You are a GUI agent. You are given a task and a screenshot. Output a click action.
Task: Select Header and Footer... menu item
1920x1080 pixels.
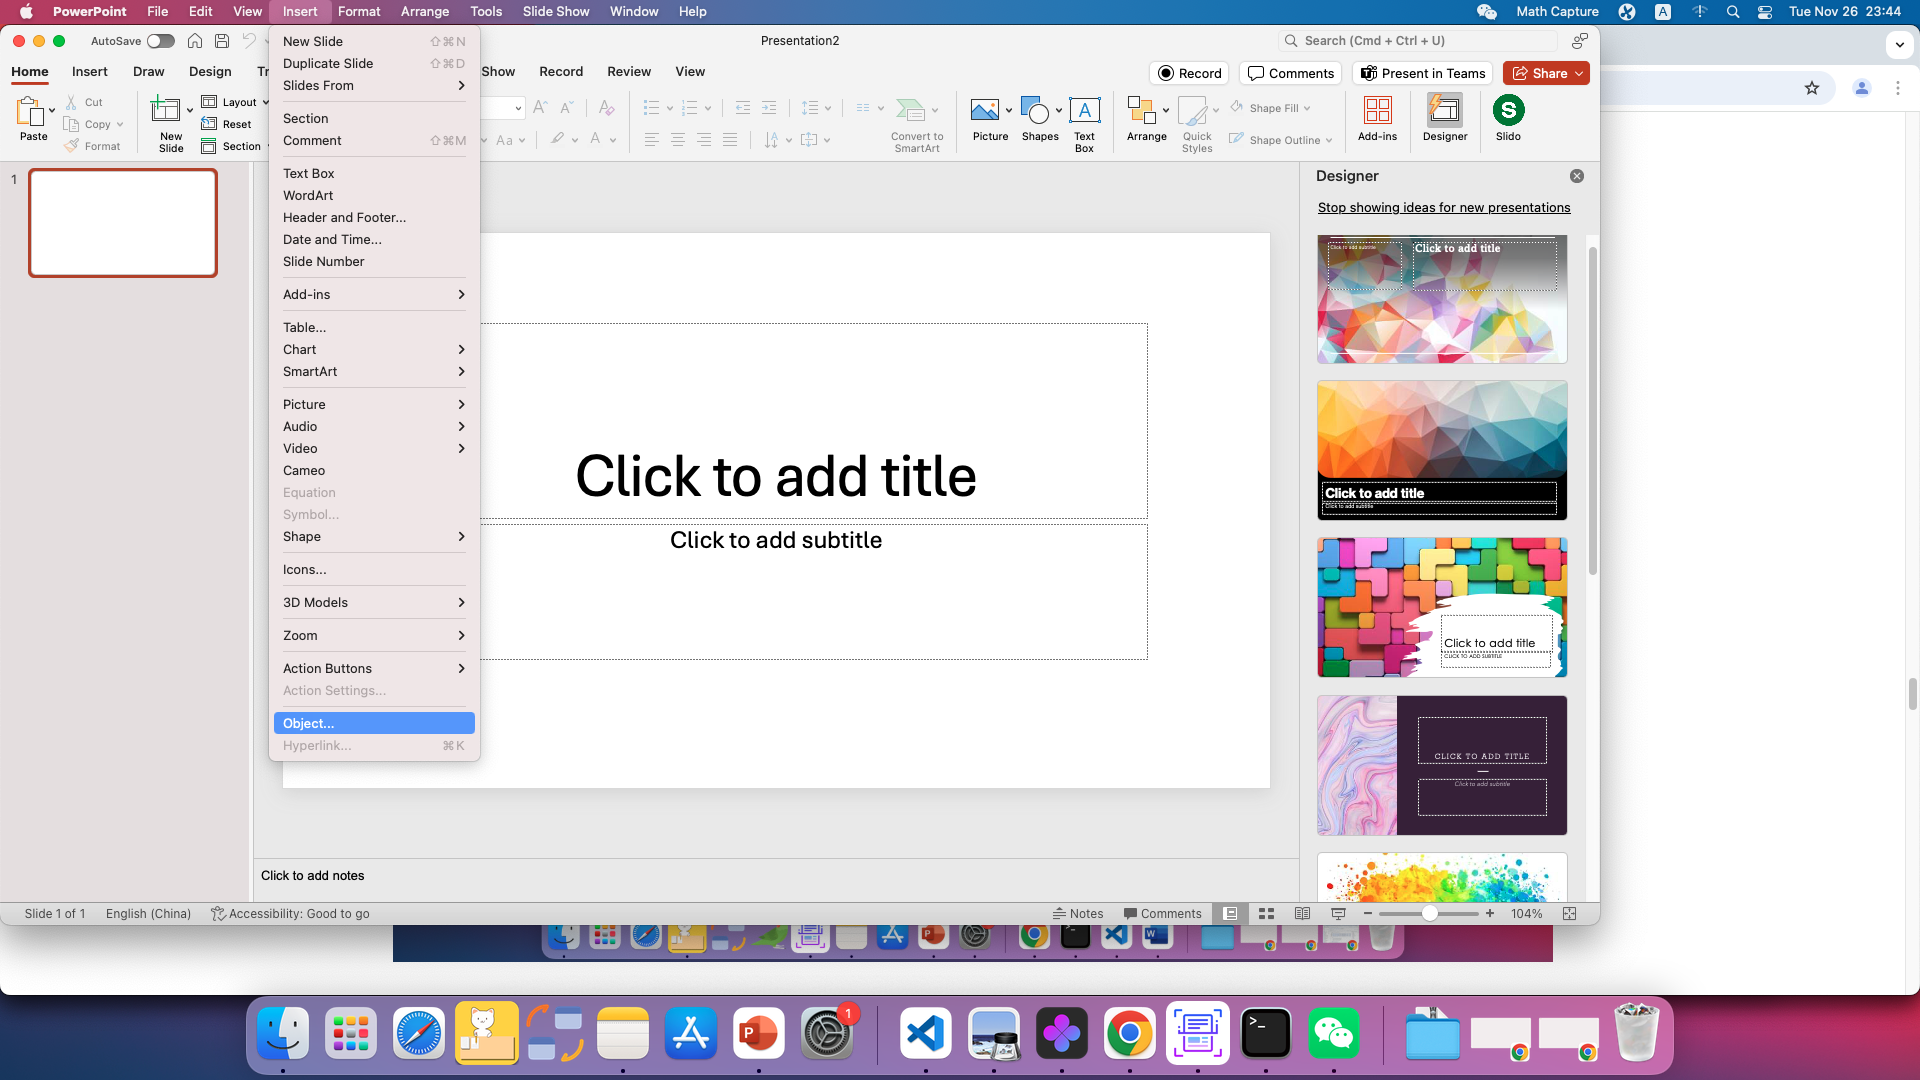[x=374, y=217]
